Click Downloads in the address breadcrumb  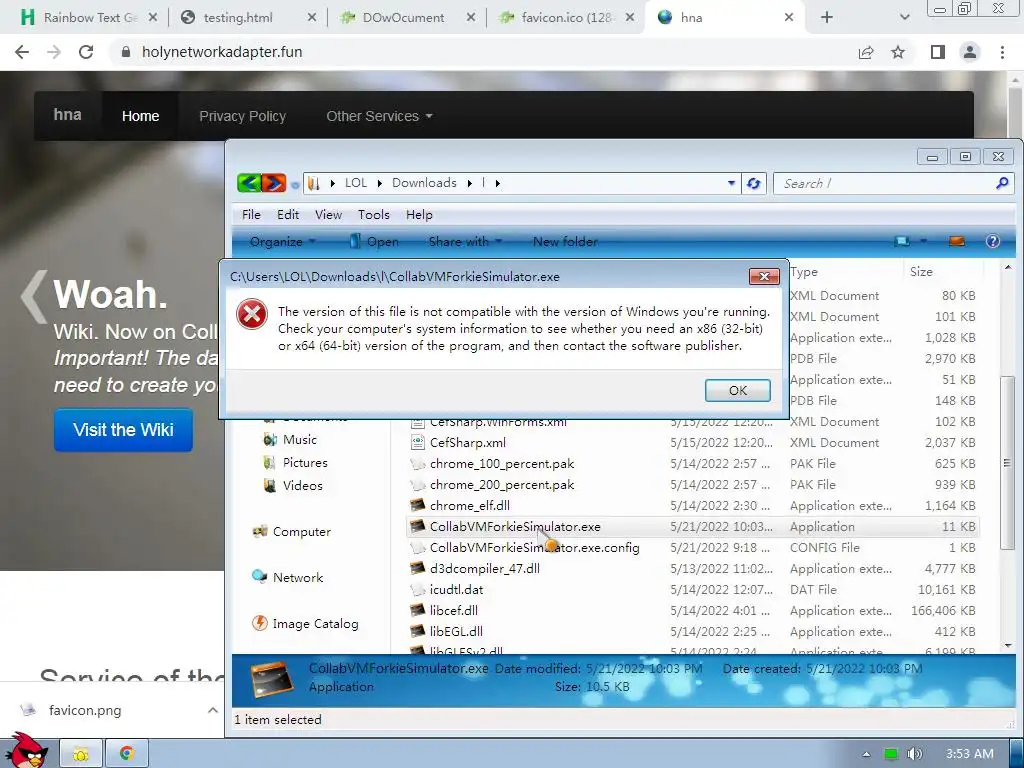424,183
